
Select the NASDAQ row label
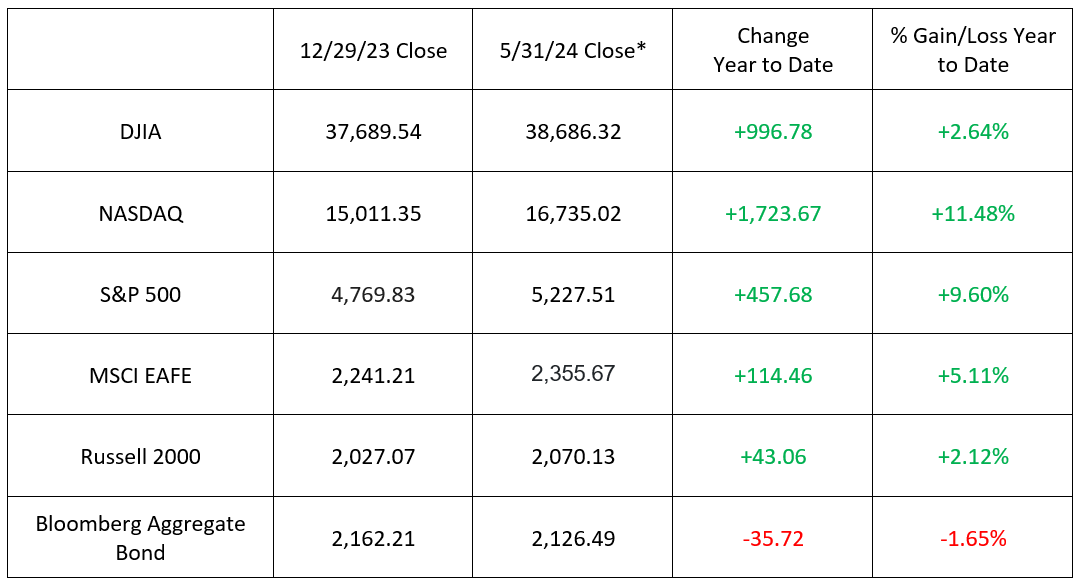coord(140,214)
